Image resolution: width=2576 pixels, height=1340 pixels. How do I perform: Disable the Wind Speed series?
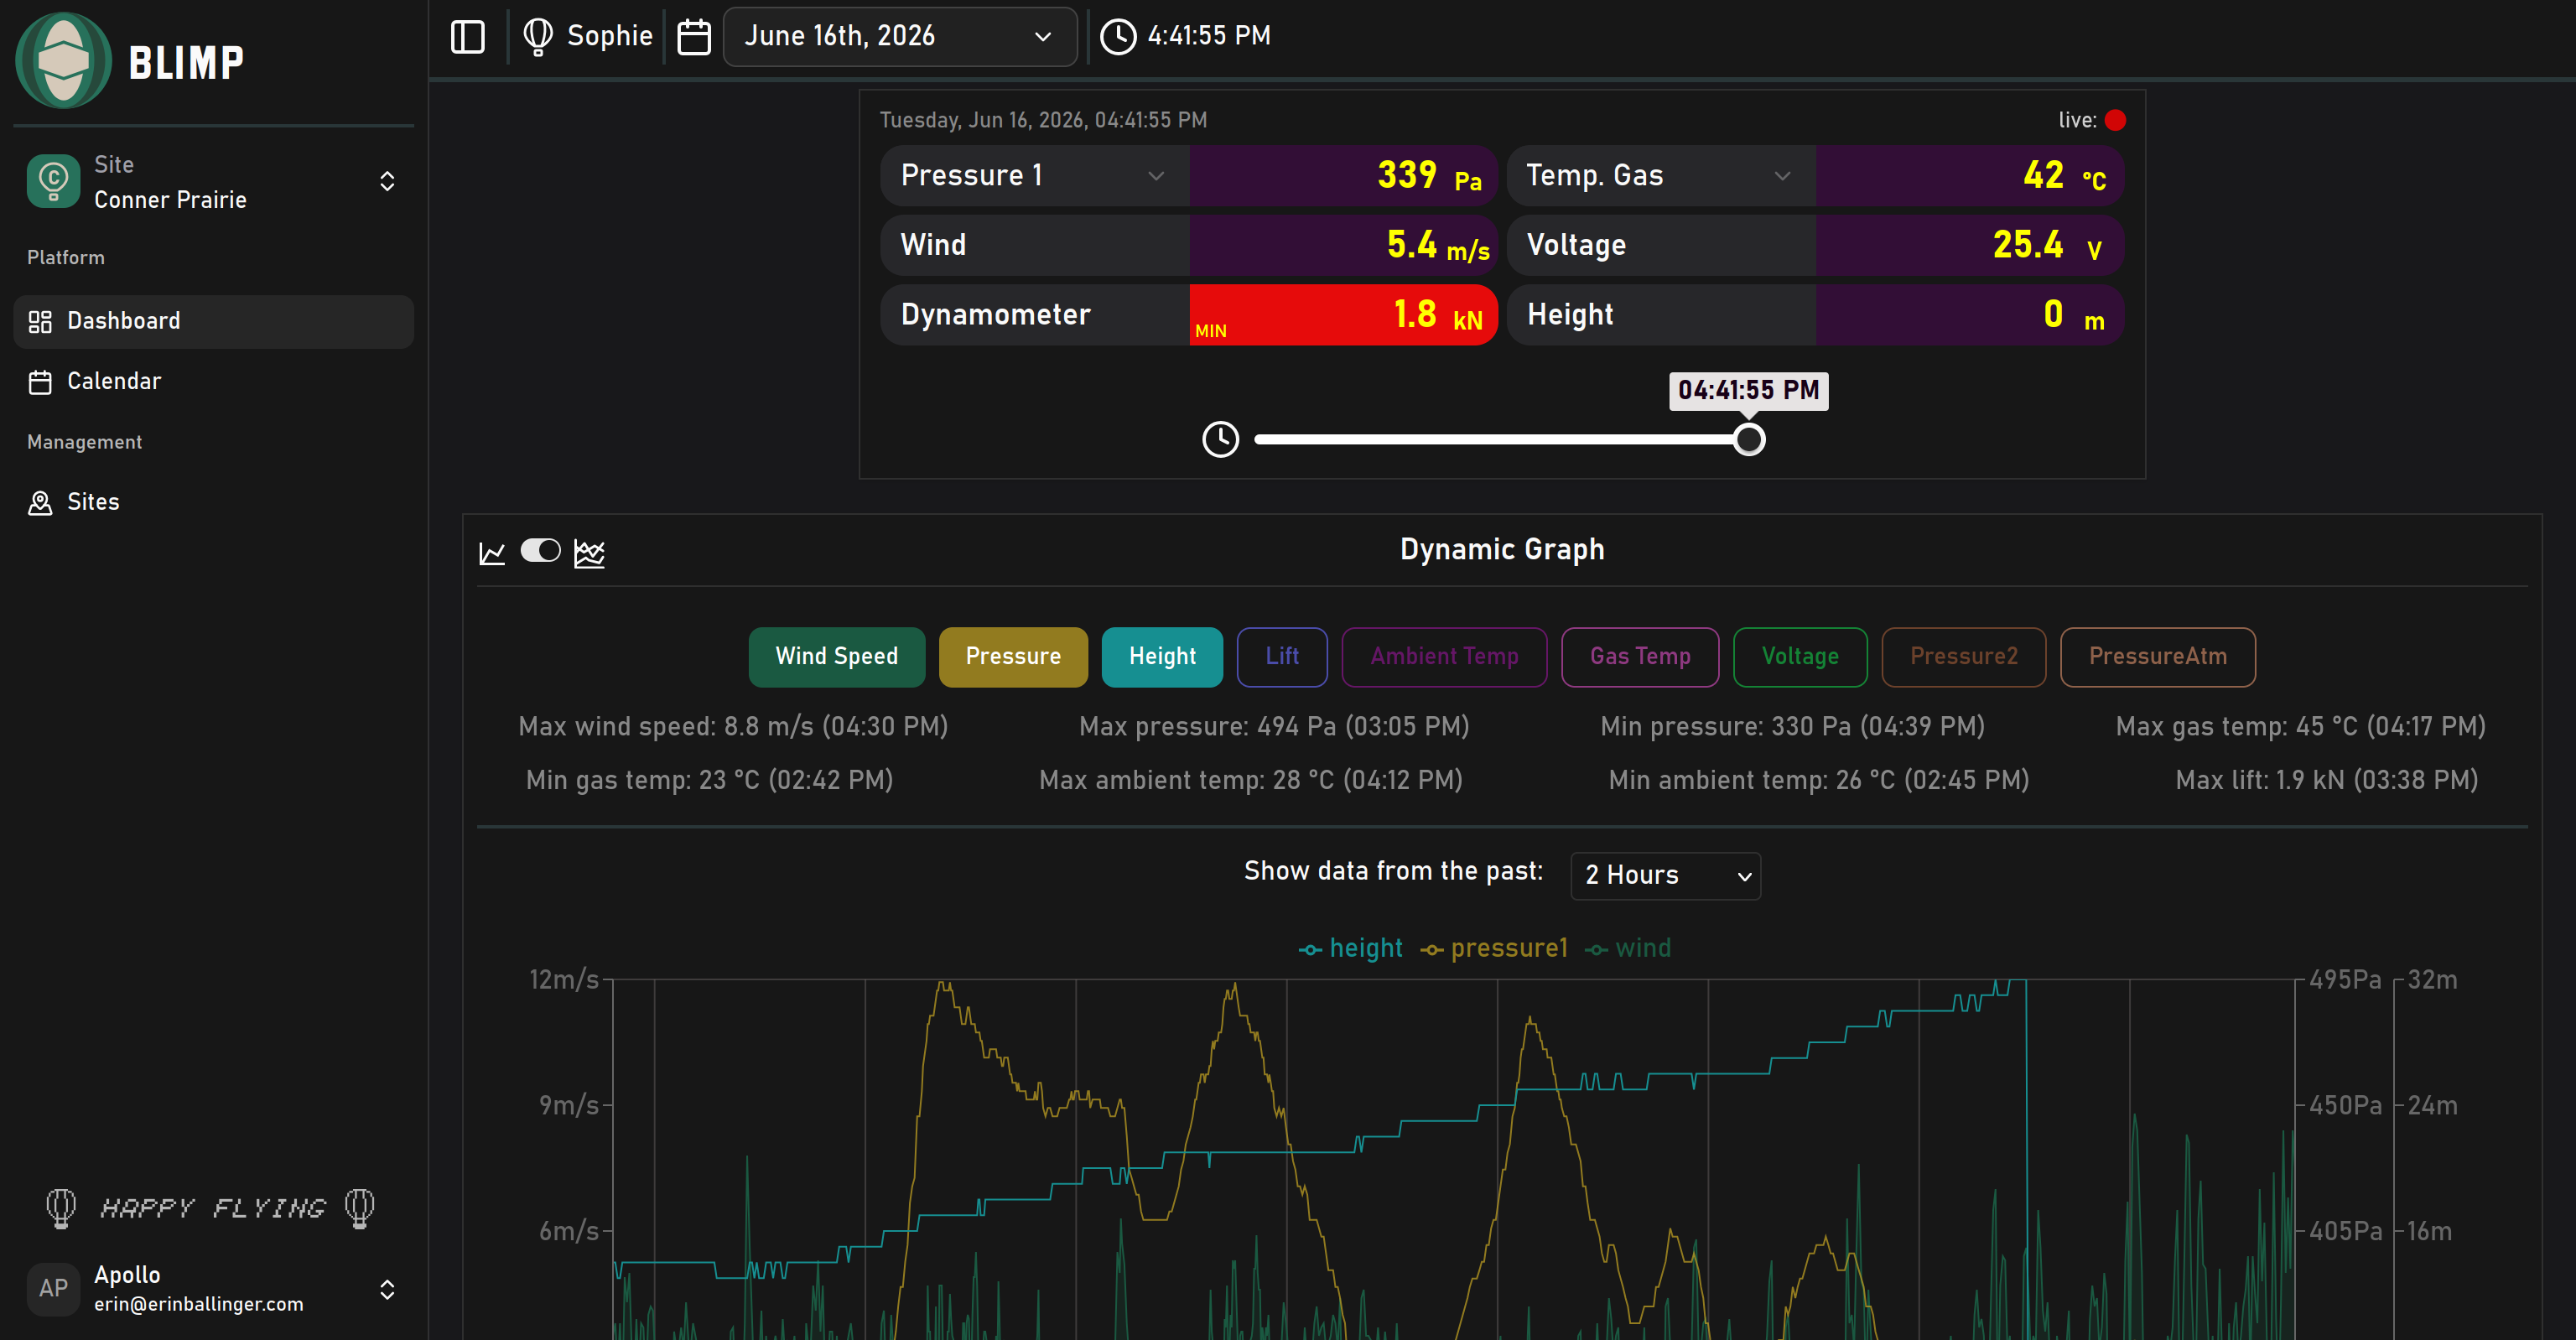point(836,657)
